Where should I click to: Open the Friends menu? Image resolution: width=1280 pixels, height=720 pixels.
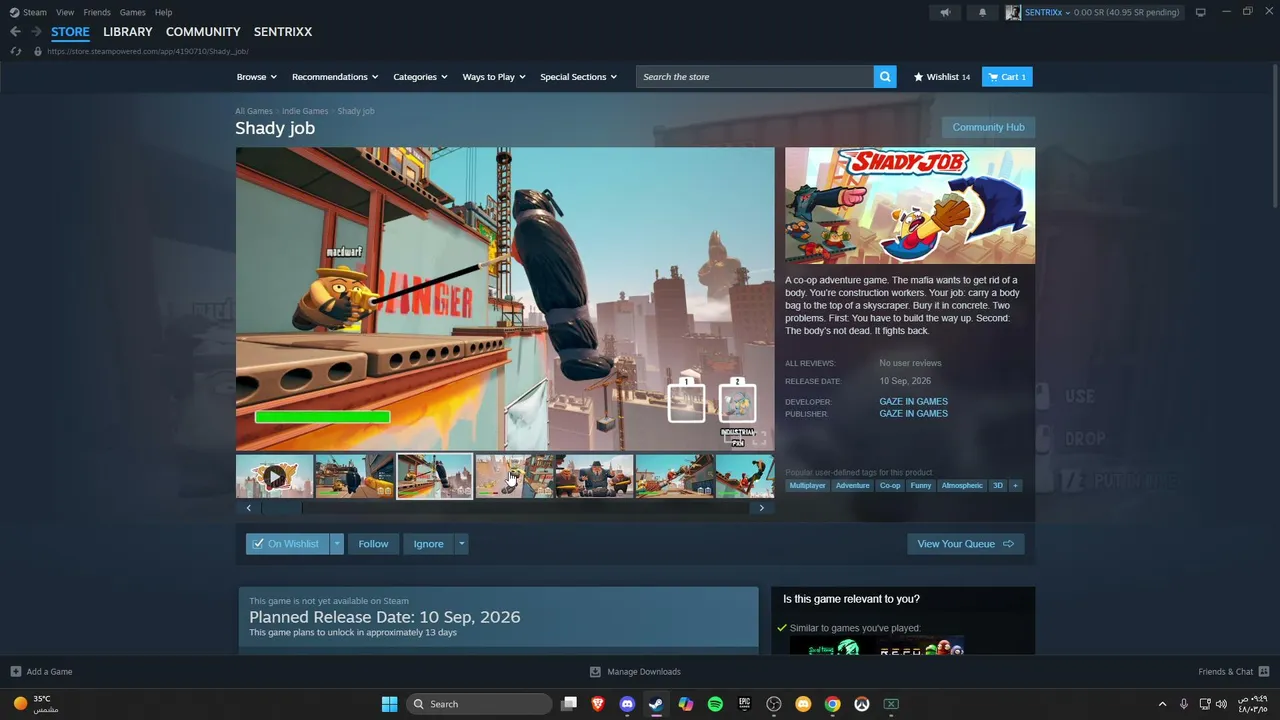pyautogui.click(x=97, y=12)
